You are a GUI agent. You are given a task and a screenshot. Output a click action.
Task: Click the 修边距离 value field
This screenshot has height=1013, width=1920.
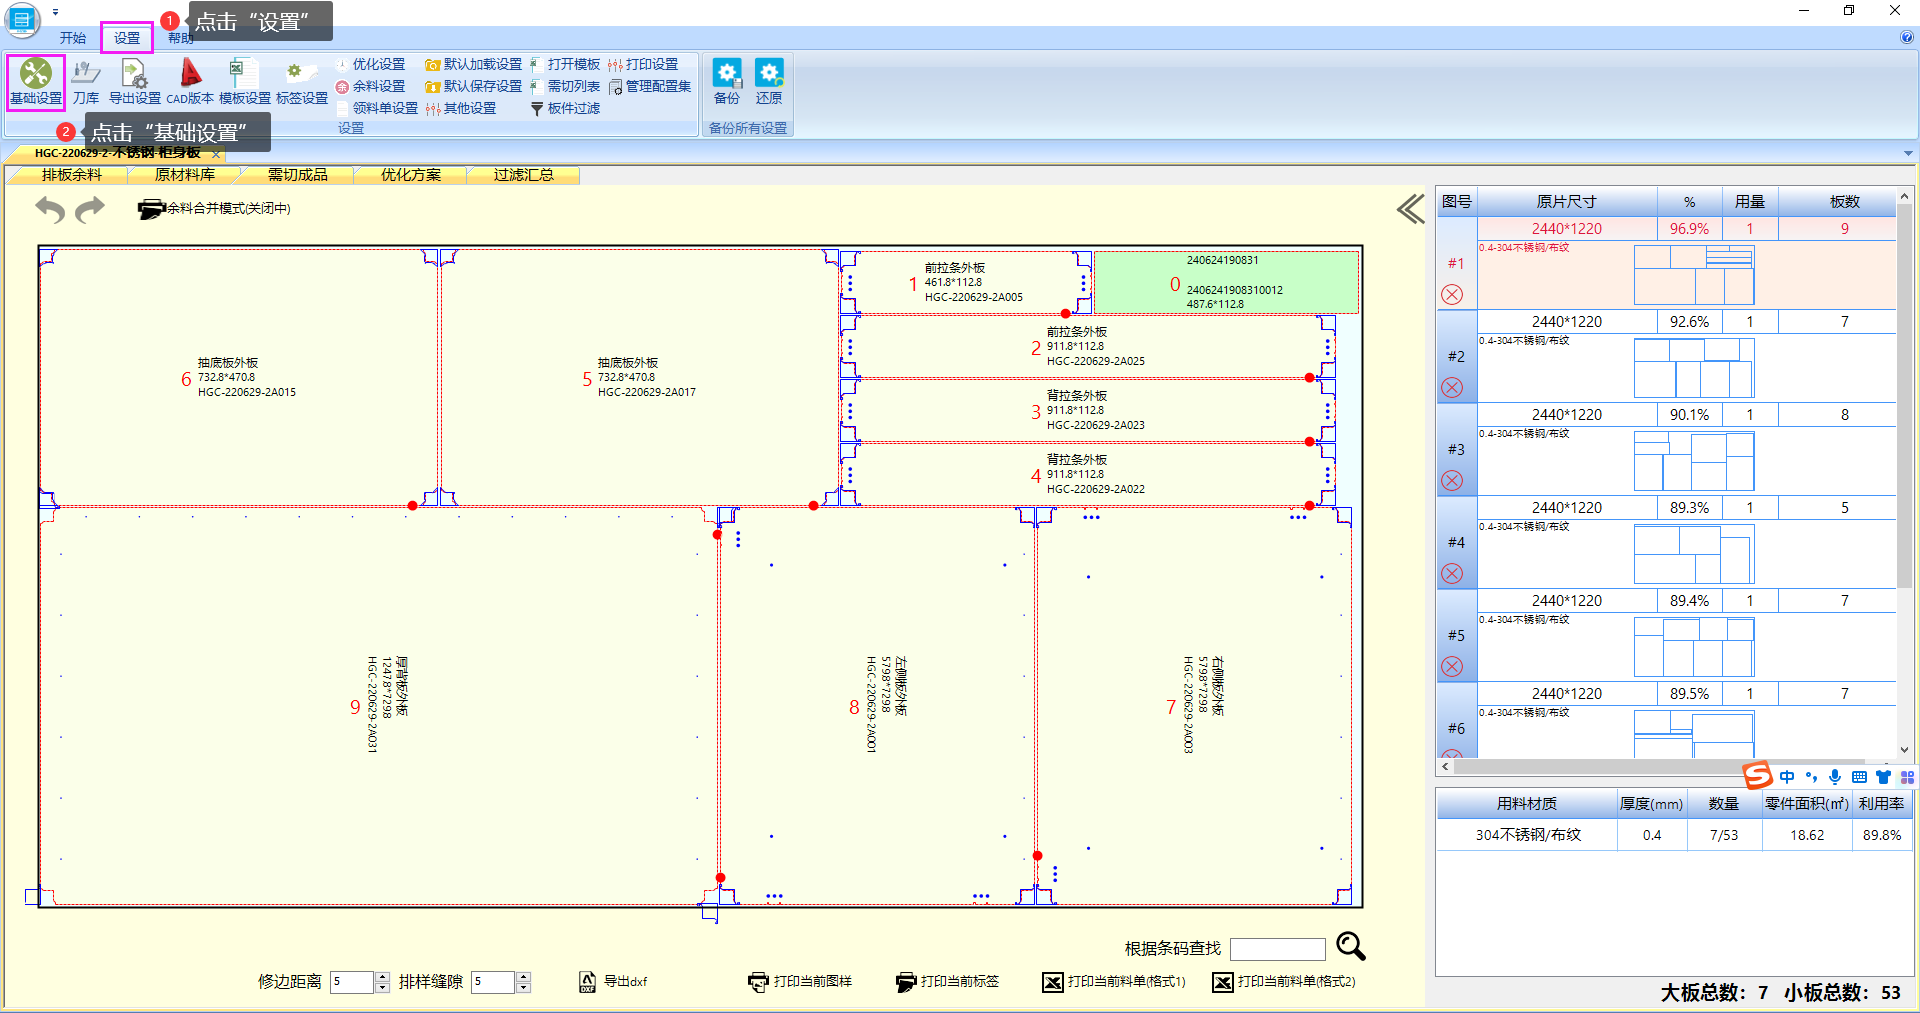tap(352, 982)
